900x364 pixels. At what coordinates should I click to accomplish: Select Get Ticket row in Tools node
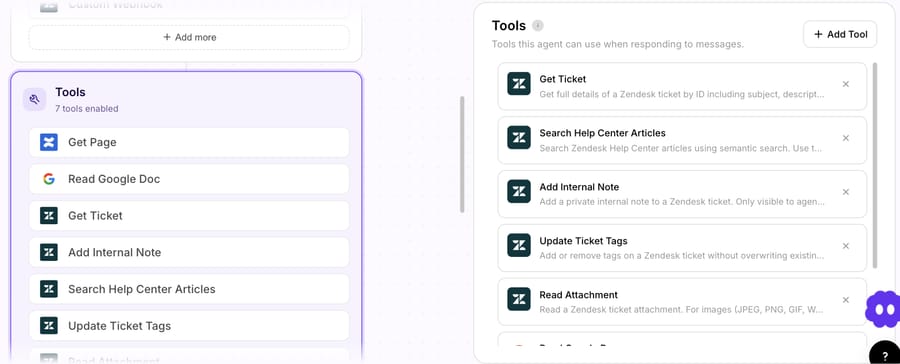point(189,216)
